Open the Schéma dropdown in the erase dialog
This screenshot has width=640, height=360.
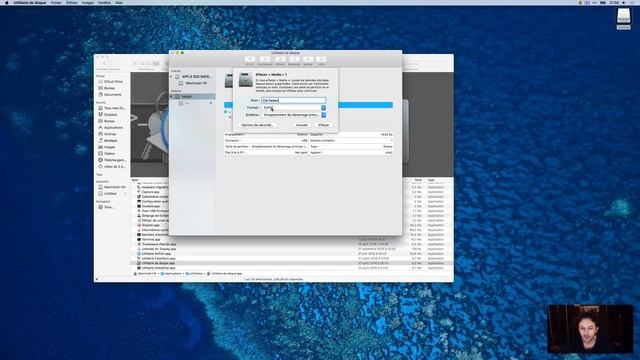293,115
